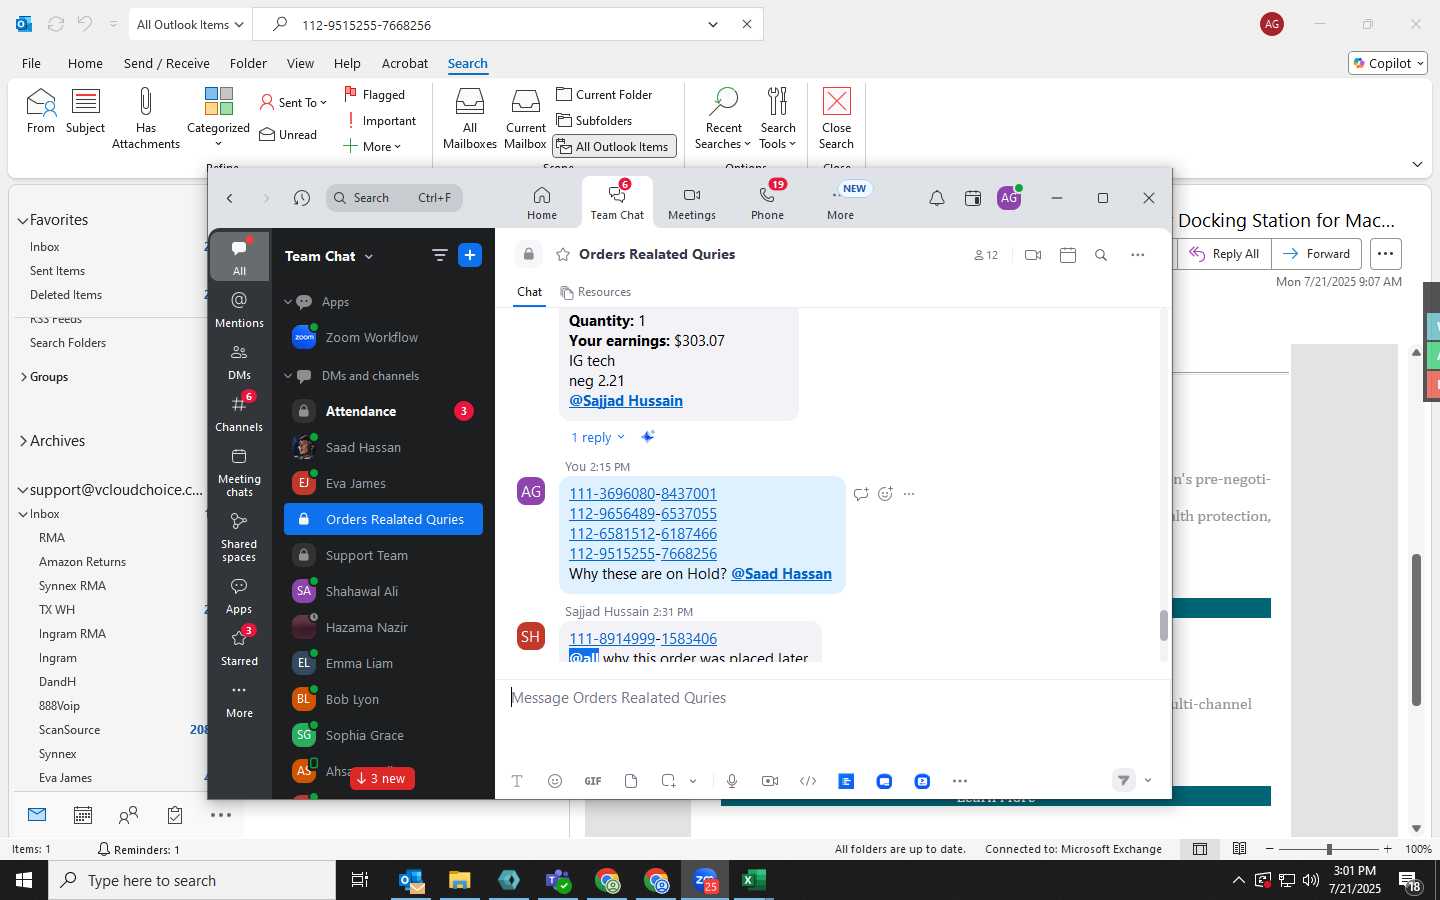The width and height of the screenshot is (1440, 900).
Task: Open the emoji picker in message composer
Action: point(555,781)
